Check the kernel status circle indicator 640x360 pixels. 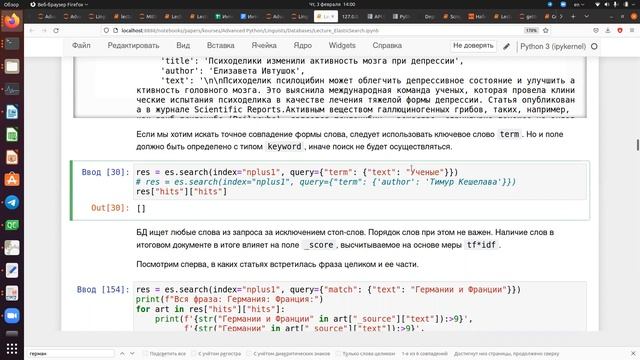click(x=594, y=47)
